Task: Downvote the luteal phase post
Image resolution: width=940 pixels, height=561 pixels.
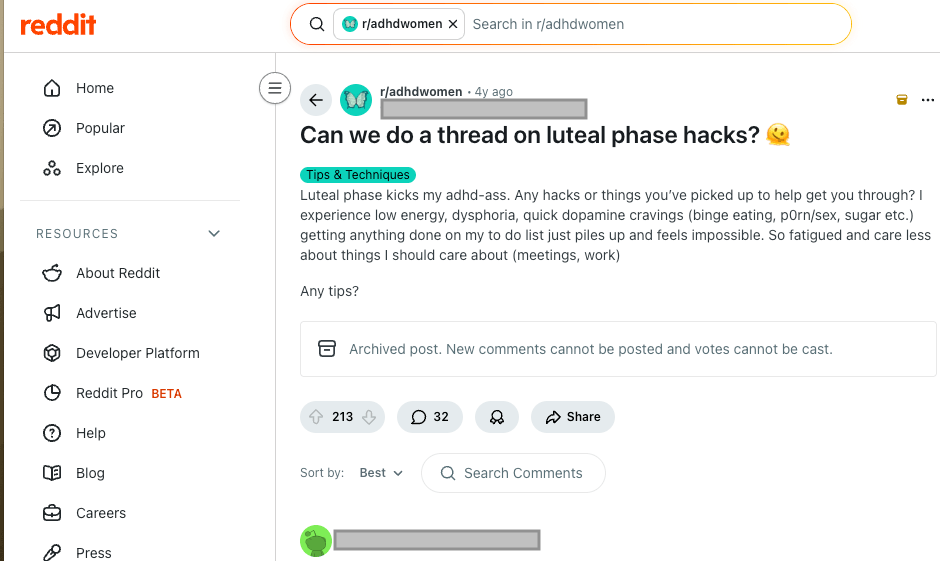Action: [x=369, y=417]
